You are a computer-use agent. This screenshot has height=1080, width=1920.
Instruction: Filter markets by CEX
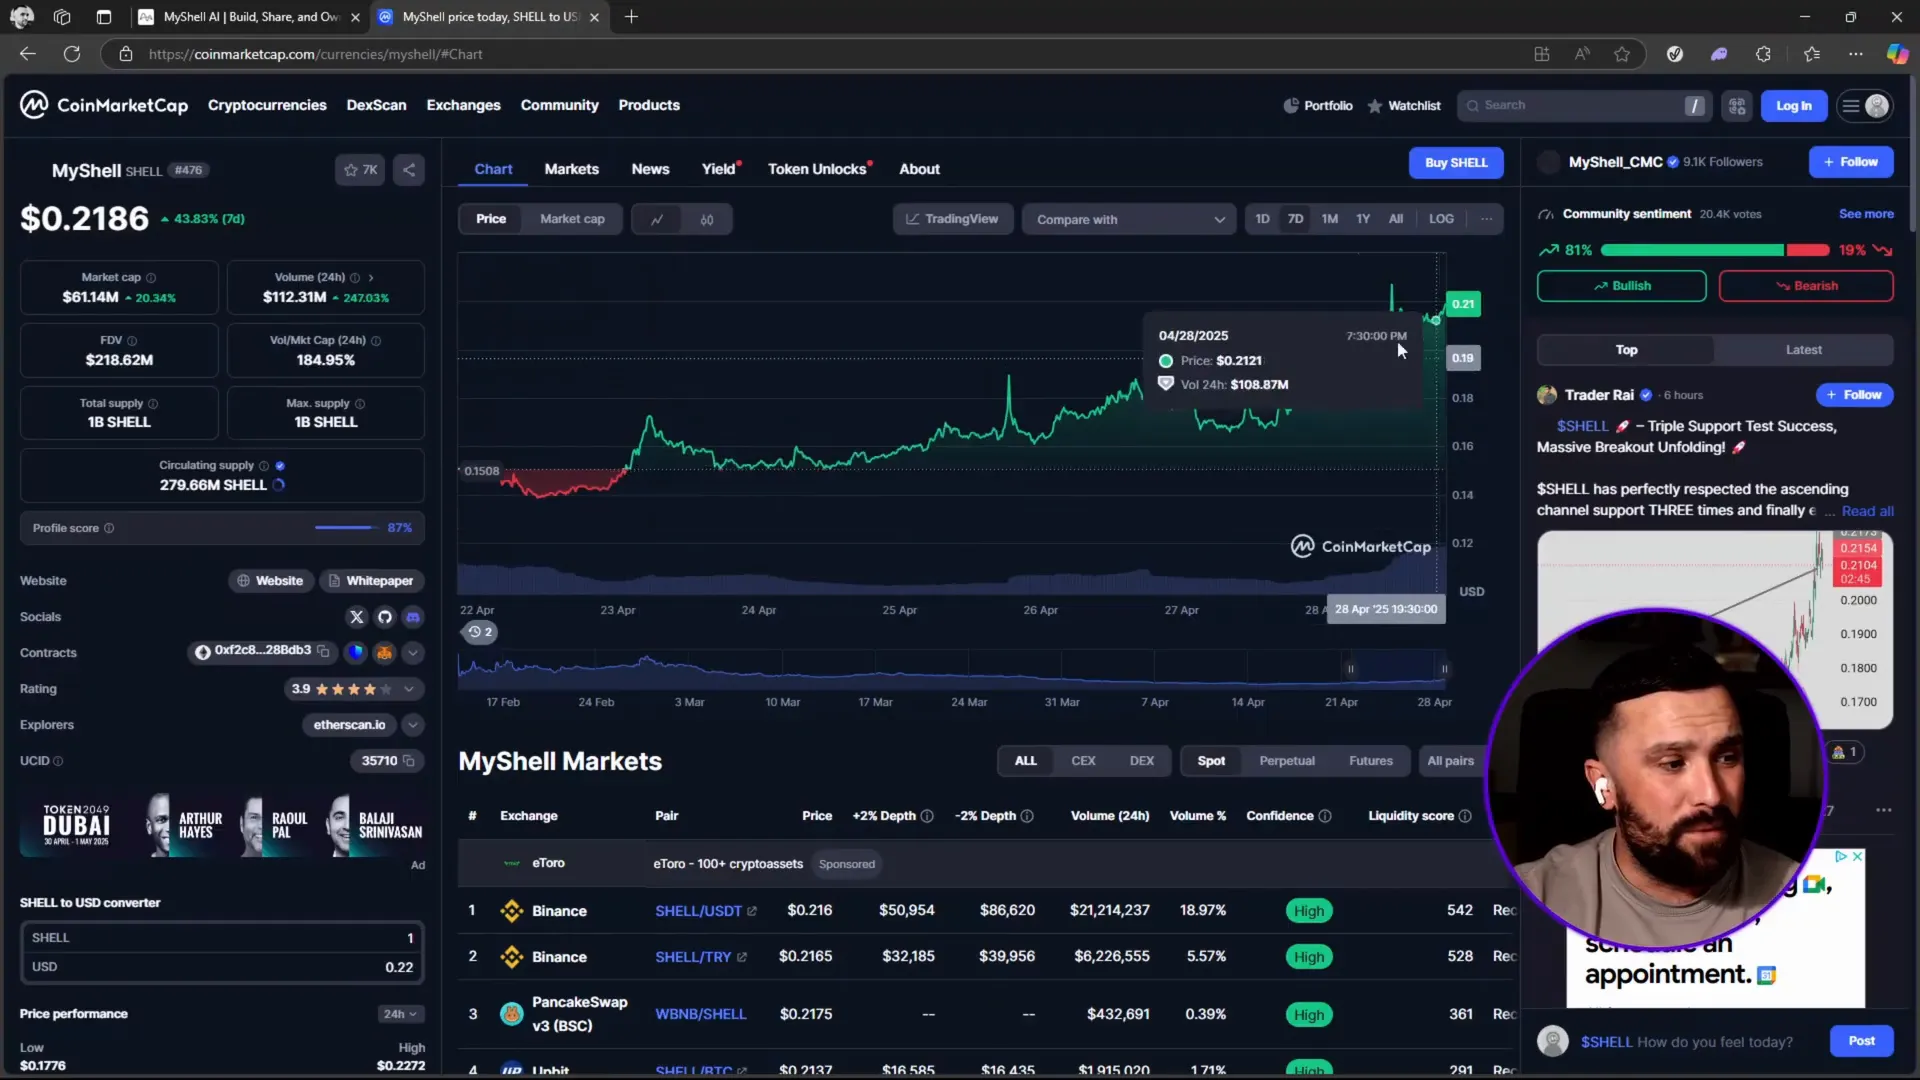coord(1083,761)
